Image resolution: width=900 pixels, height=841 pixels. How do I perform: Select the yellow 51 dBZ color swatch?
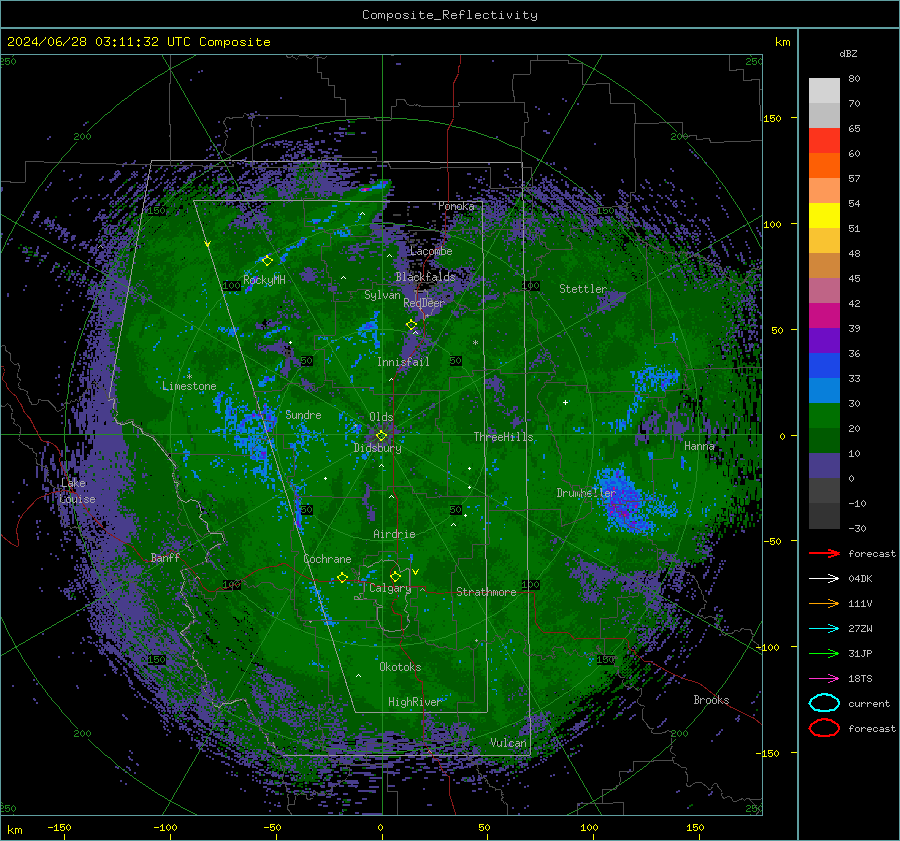click(824, 215)
